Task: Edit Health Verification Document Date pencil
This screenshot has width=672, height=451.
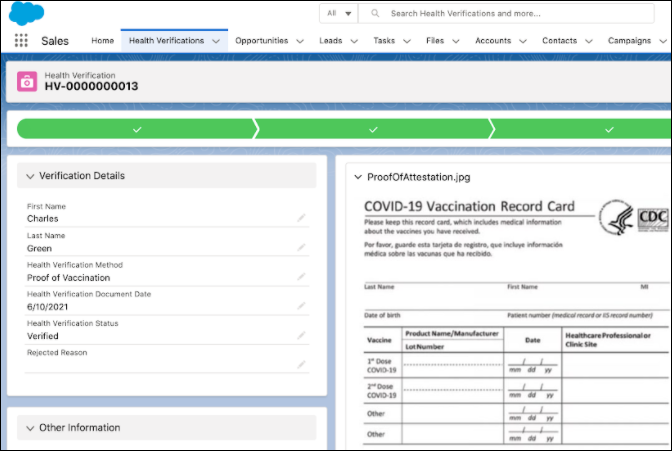Action: 301,306
